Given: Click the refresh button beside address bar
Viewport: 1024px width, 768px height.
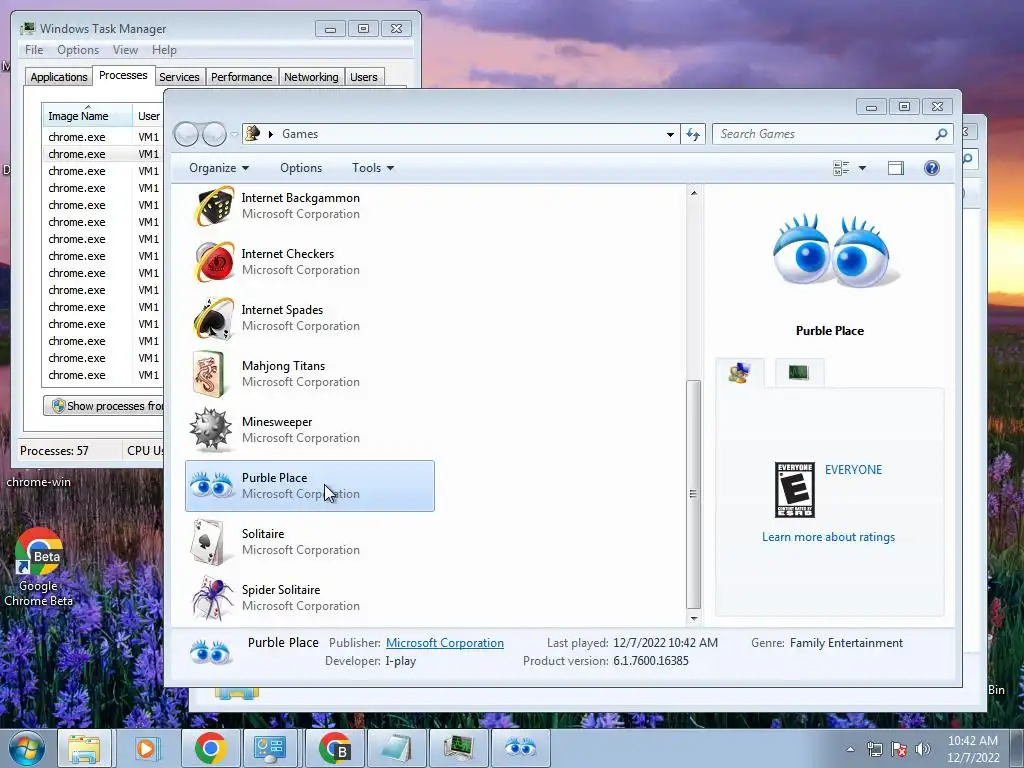Looking at the screenshot, I should 692,134.
